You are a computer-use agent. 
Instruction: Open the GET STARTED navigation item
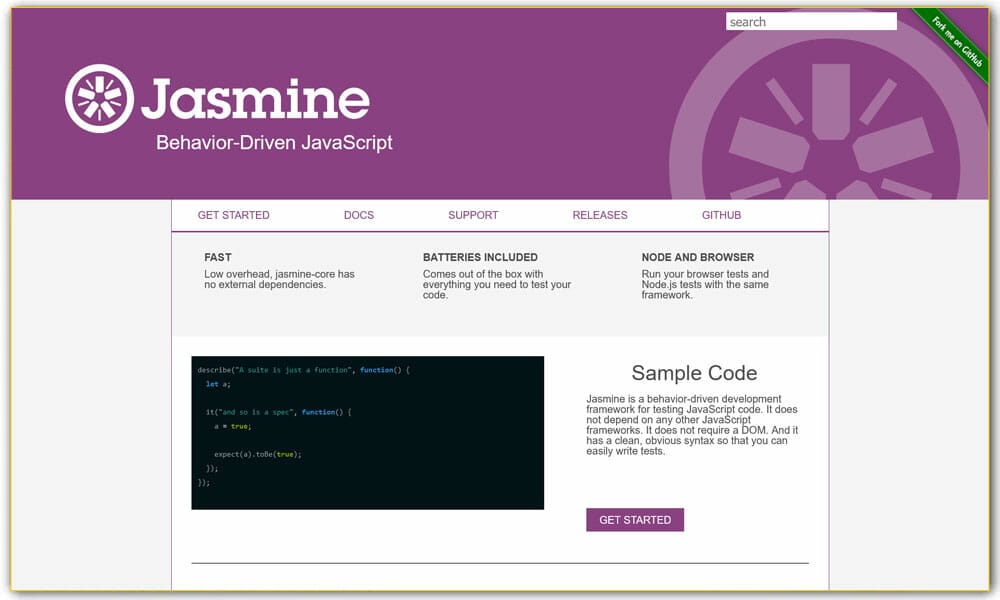[x=233, y=215]
